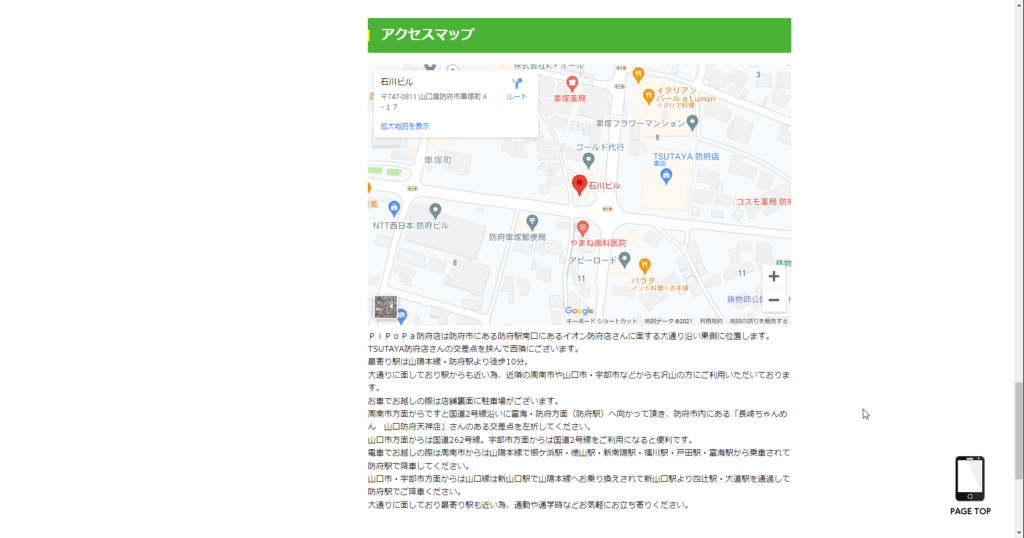This screenshot has width=1024, height=538.
Task: Zoom in the map with plus button
Action: point(773,277)
